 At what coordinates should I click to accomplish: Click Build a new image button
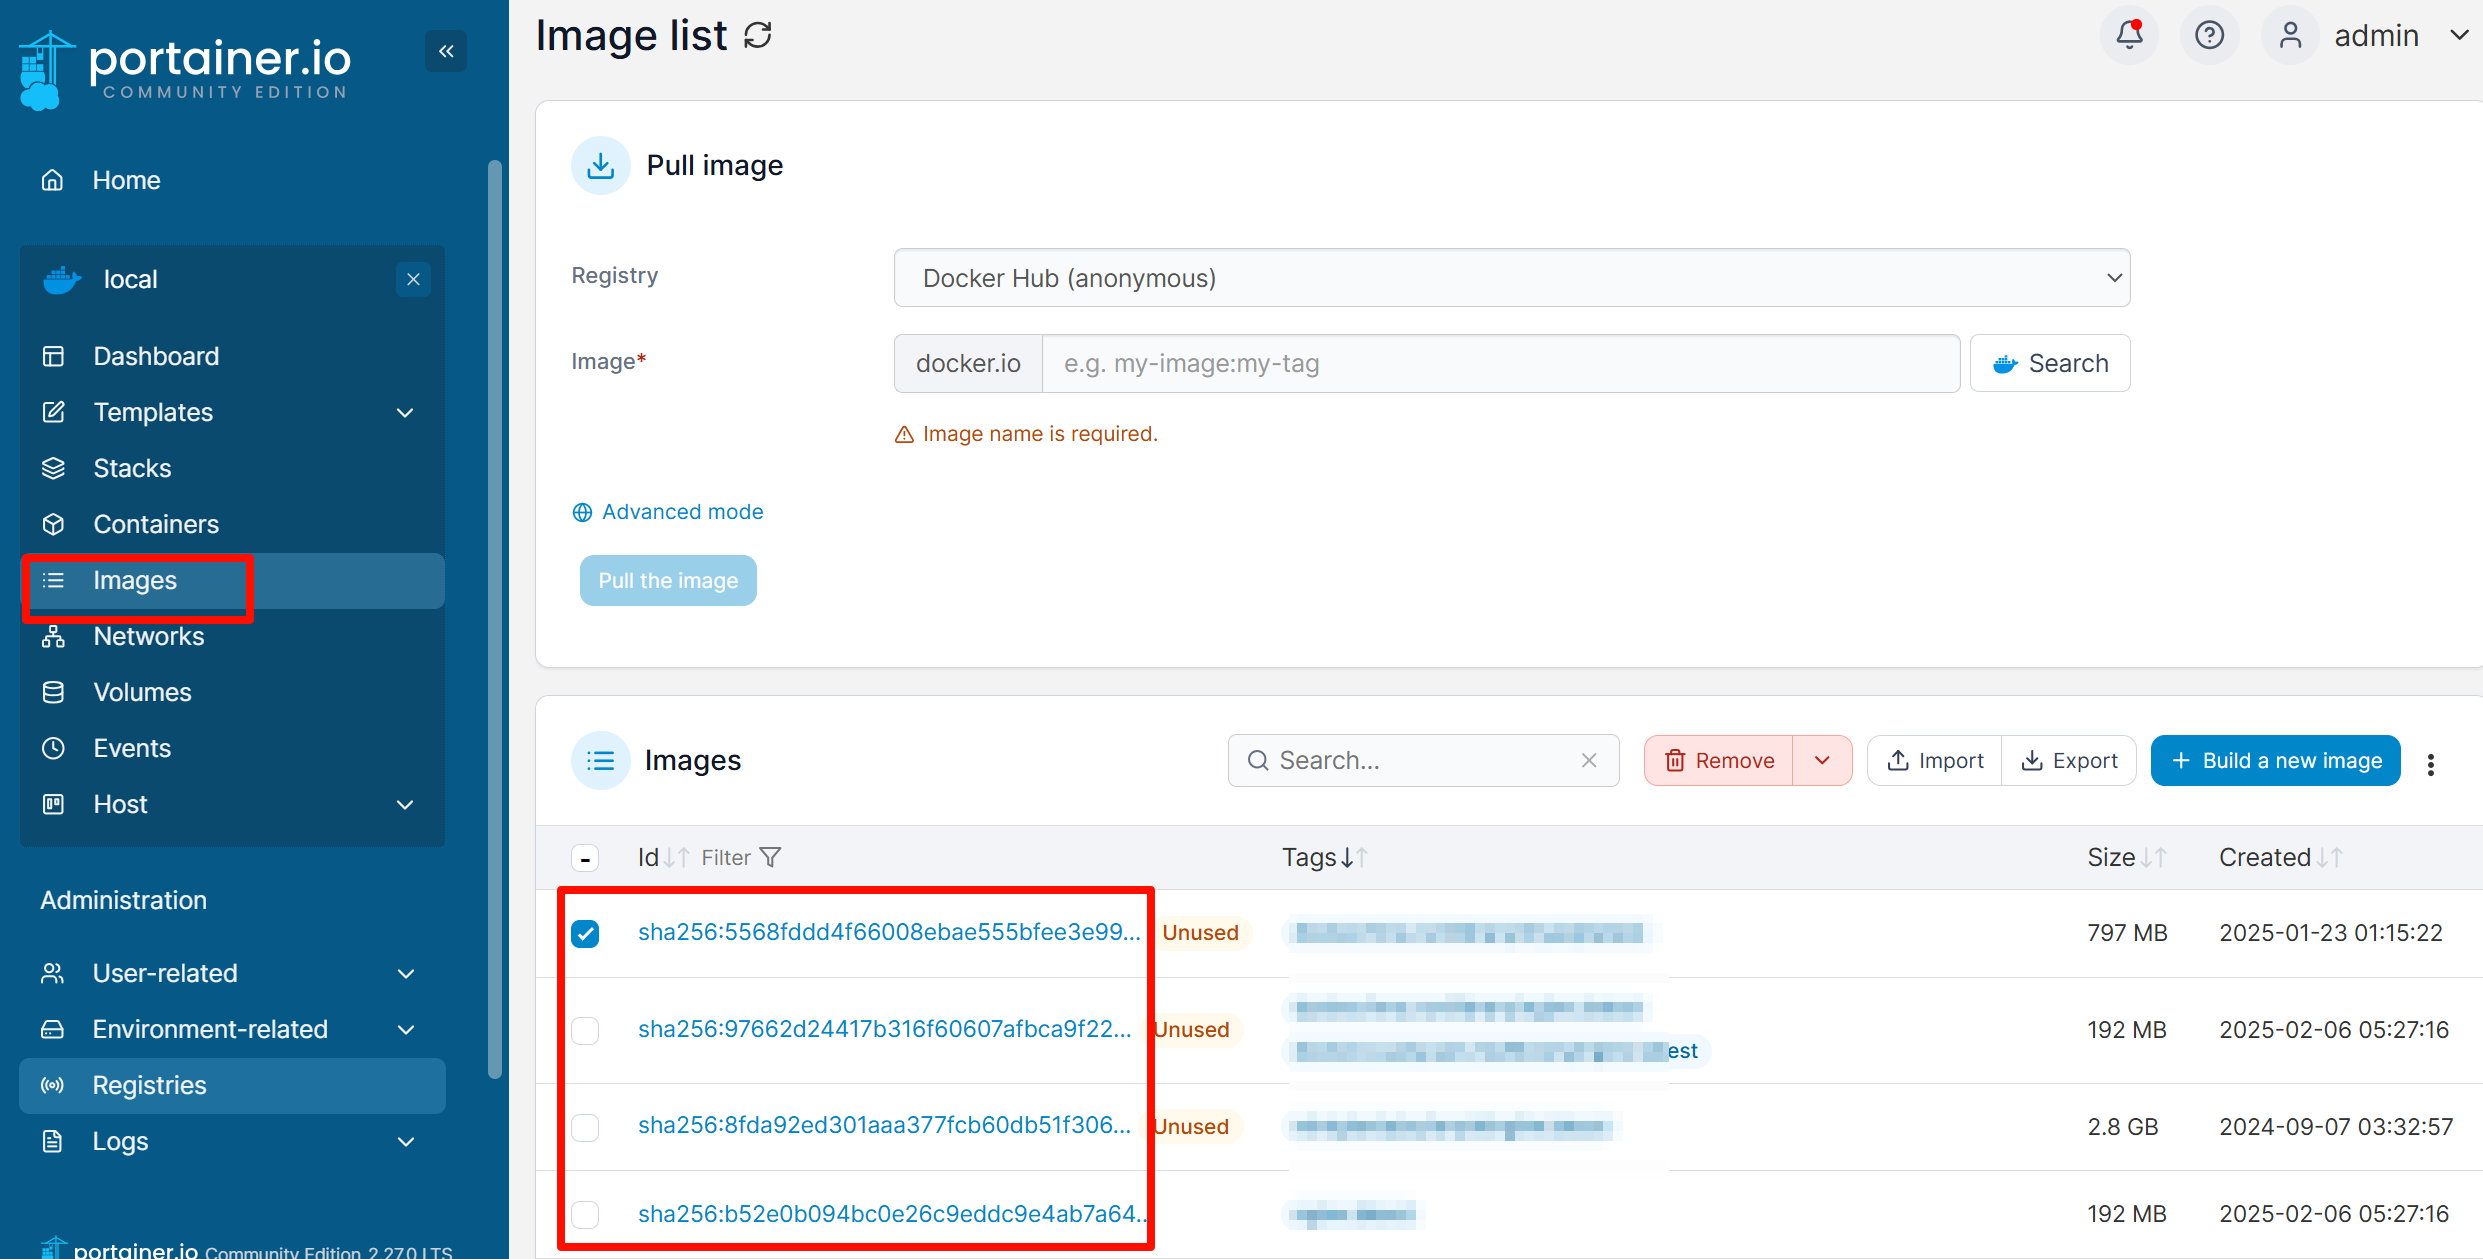[x=2275, y=760]
